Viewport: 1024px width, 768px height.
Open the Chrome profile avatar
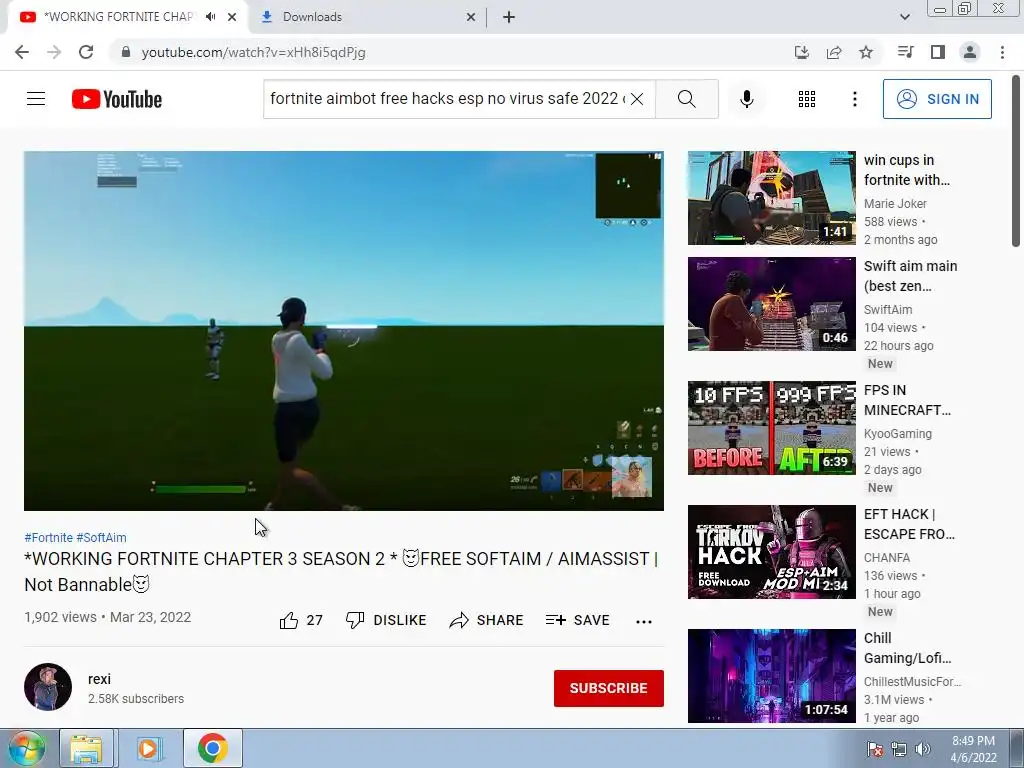pyautogui.click(x=970, y=52)
